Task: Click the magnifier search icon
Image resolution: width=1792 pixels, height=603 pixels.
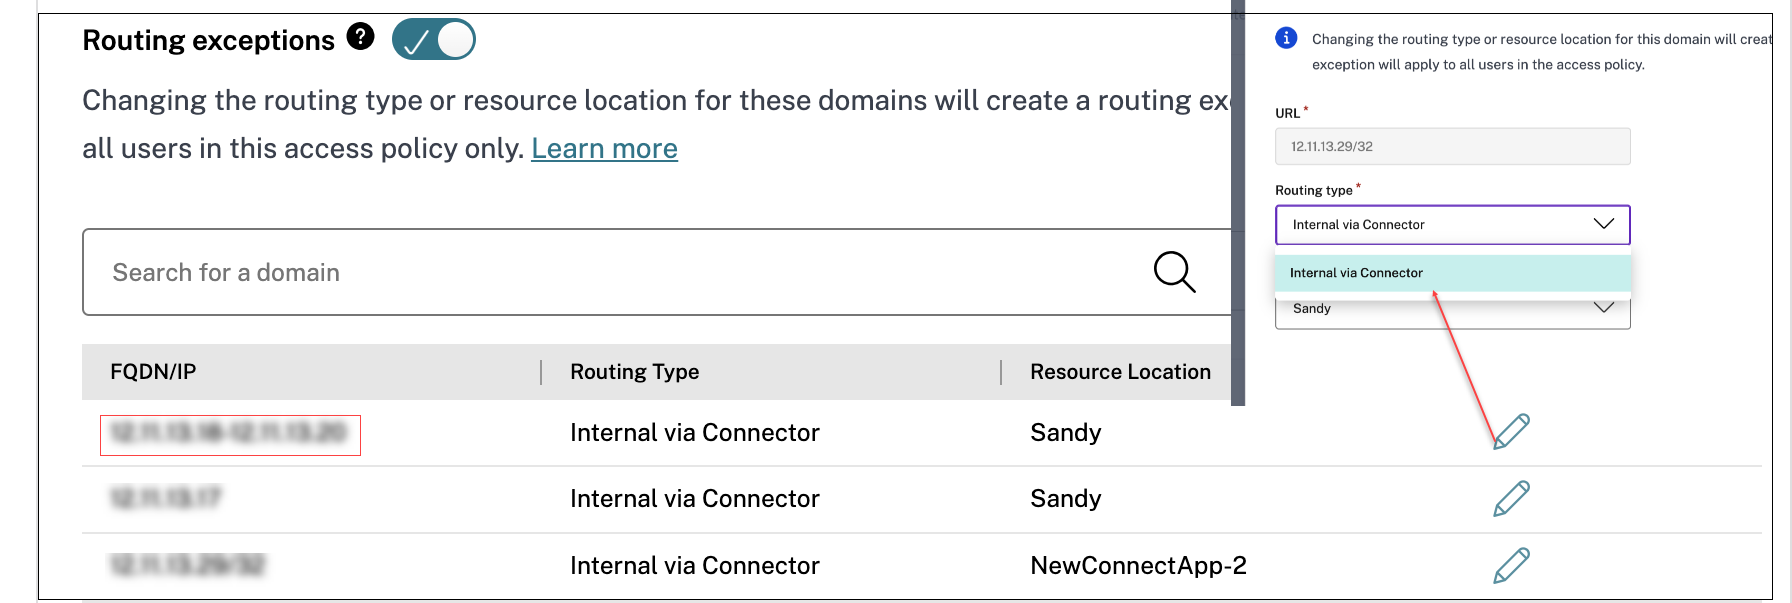Action: coord(1174,272)
